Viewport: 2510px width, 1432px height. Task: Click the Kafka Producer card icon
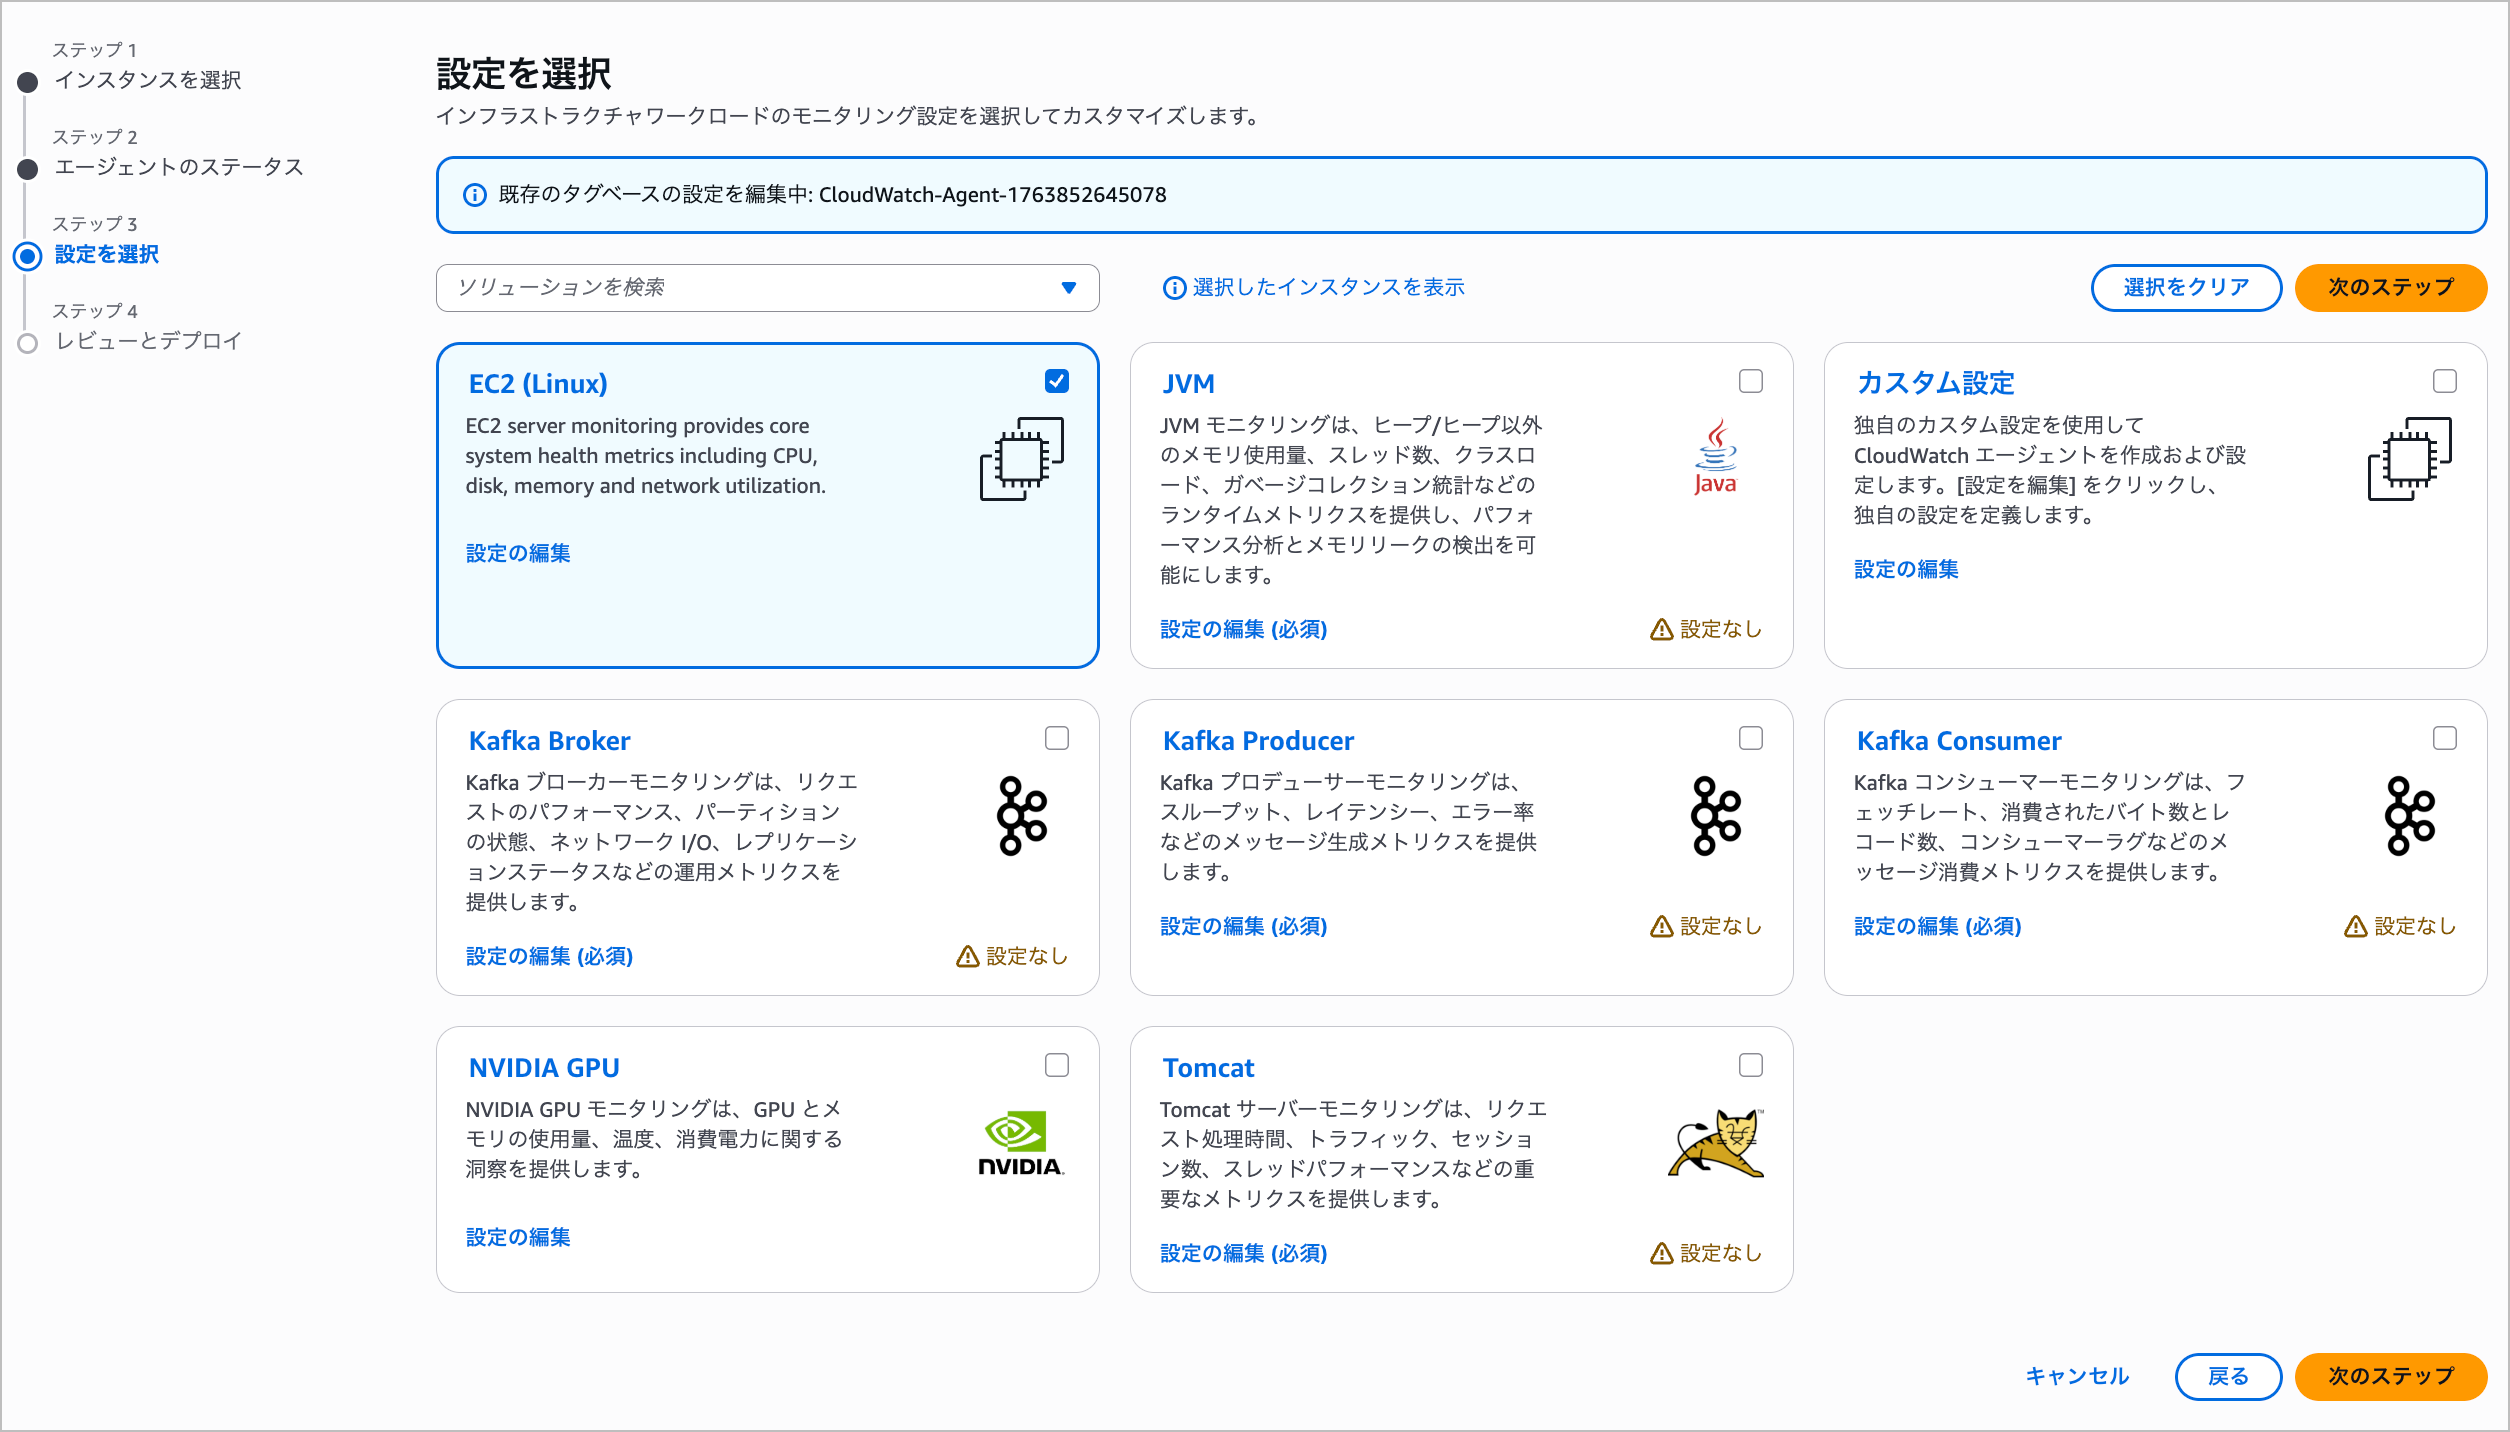click(1714, 815)
